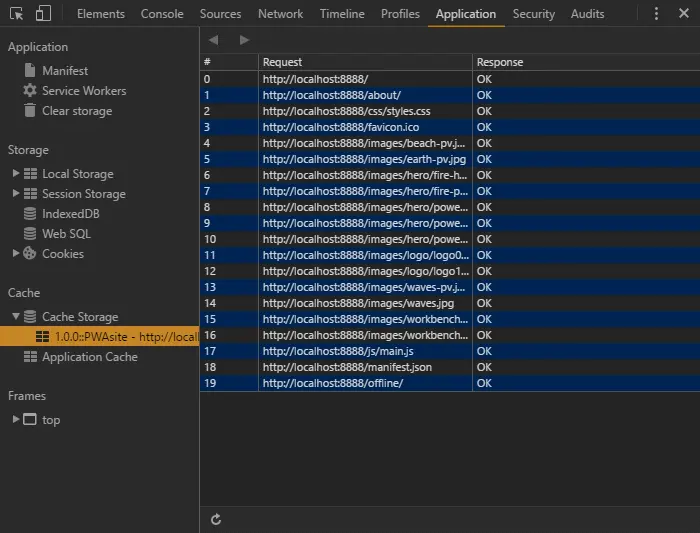
Task: Go to the next cache page arrow
Action: tap(244, 40)
